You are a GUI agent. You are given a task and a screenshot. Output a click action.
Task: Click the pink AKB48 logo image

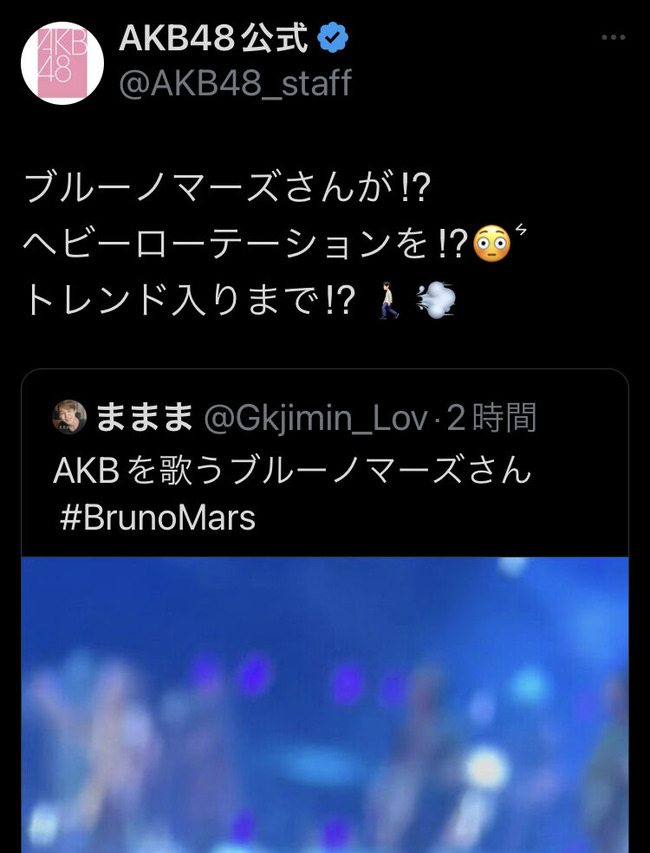pyautogui.click(x=62, y=63)
